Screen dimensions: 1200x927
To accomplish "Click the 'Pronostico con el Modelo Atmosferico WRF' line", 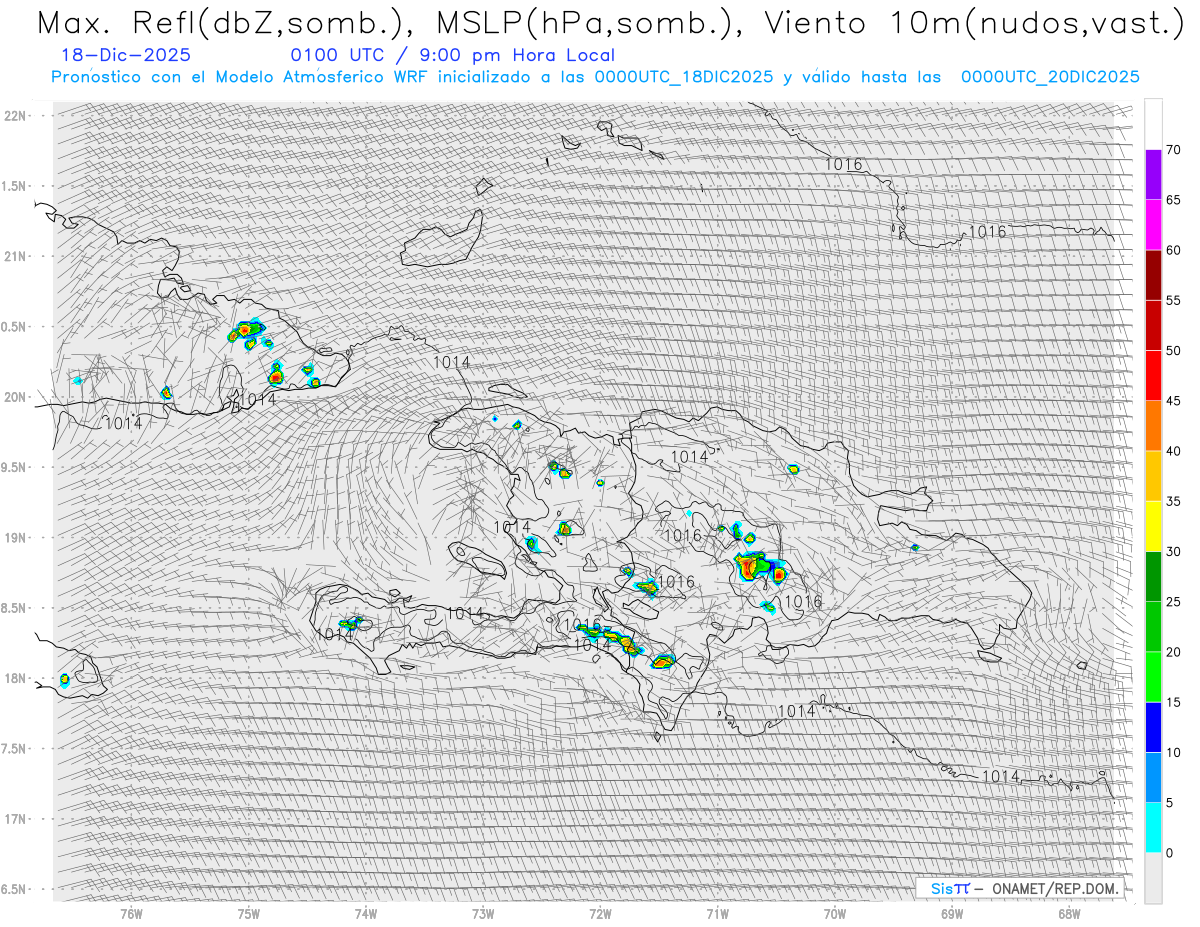I will [595, 77].
